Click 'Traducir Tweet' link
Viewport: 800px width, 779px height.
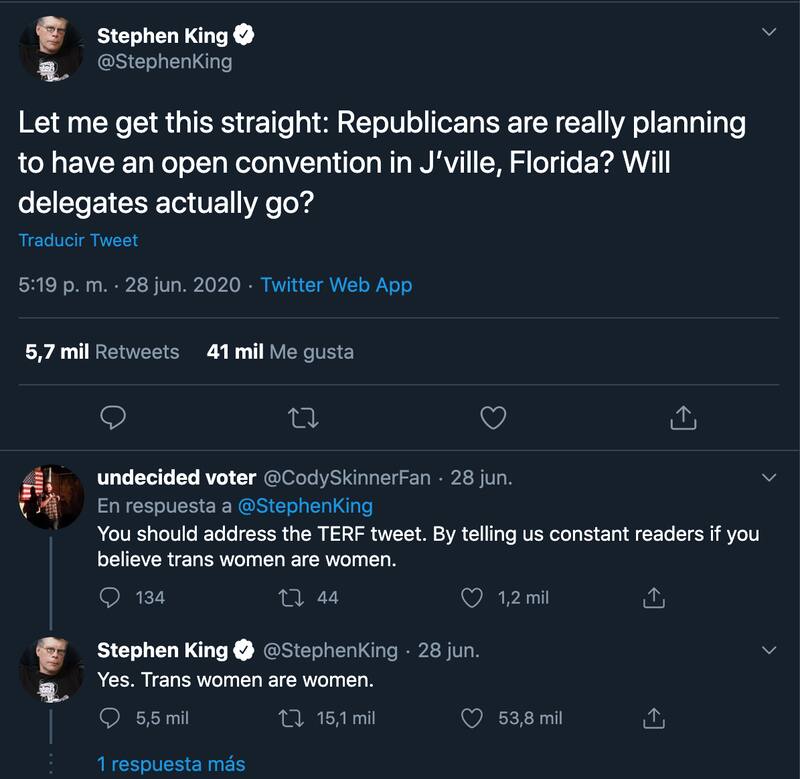coord(78,240)
